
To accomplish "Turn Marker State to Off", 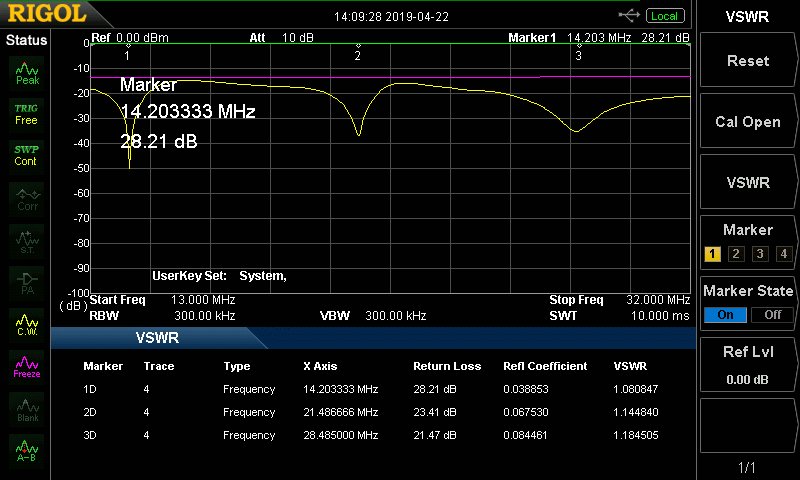I will point(771,314).
